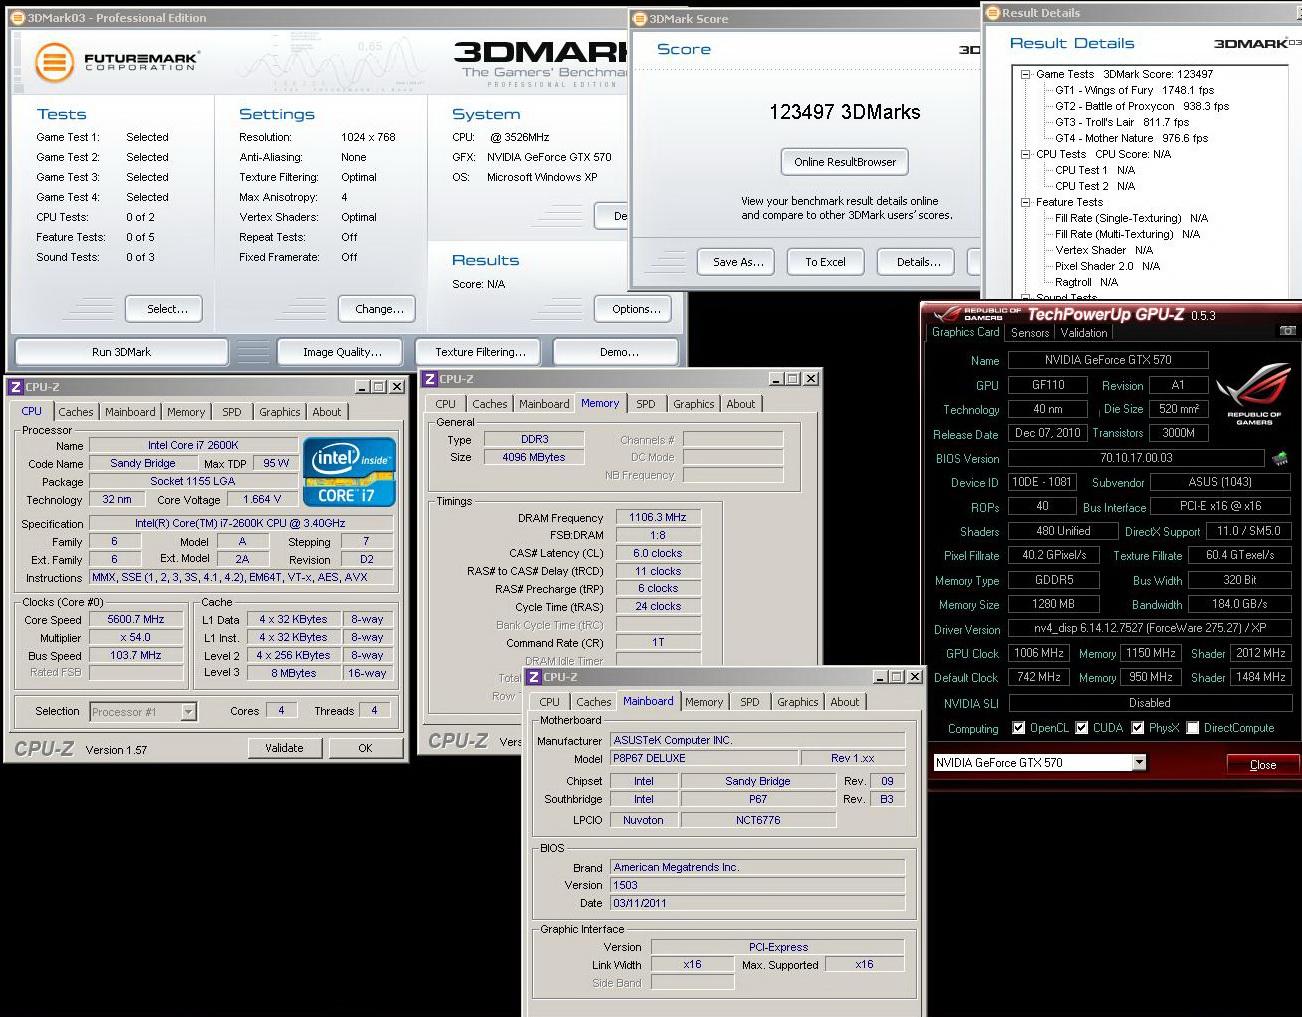Open the Processor #1 selection dropdown in CPU-Z

[x=188, y=712]
